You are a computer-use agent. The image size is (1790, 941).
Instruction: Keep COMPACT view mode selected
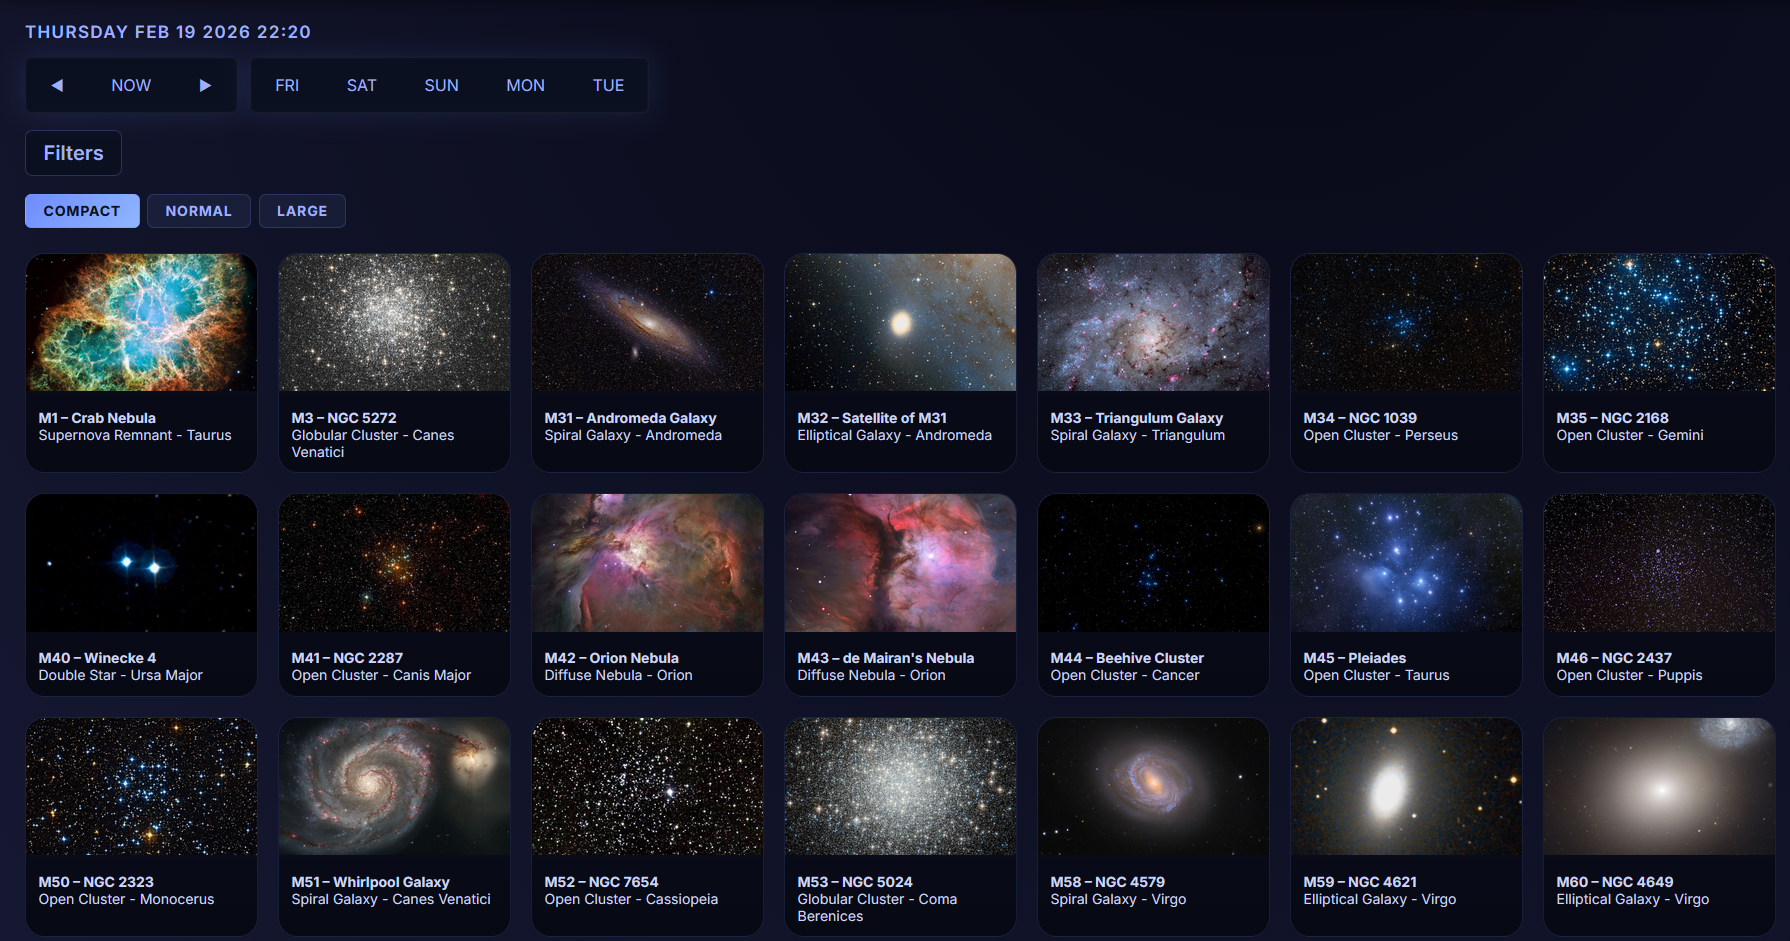[82, 211]
